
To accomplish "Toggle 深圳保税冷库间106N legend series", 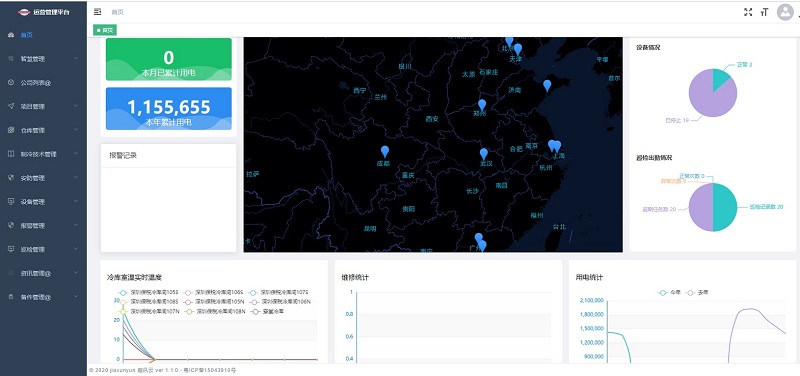I will pyautogui.click(x=280, y=302).
